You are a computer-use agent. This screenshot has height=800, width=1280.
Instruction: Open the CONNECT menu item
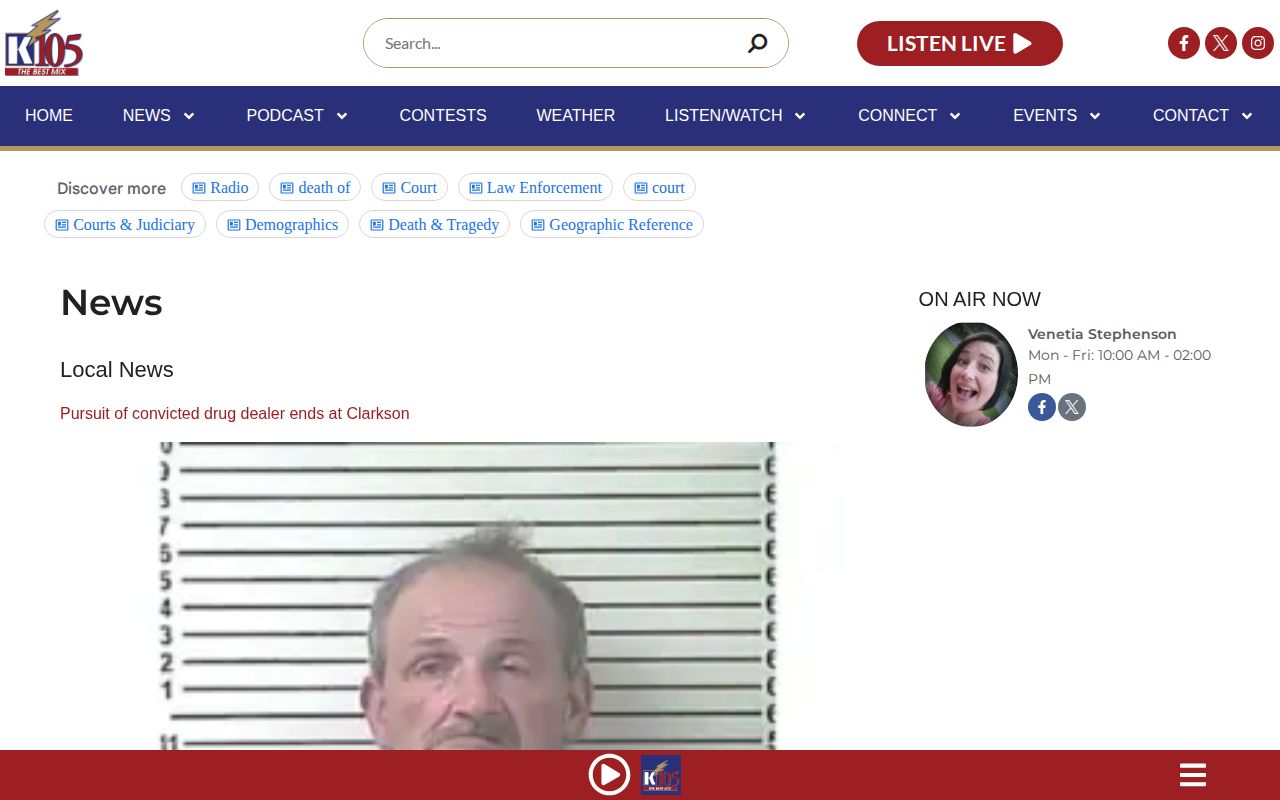coord(898,116)
